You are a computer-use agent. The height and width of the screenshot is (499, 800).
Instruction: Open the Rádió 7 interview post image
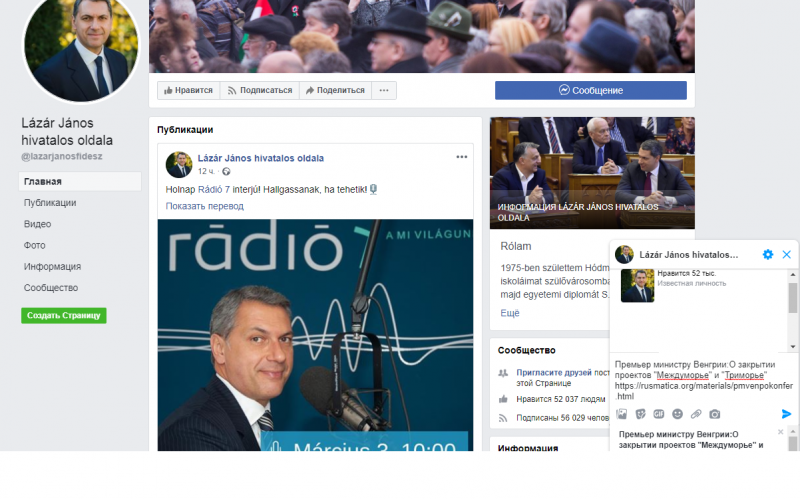(315, 335)
